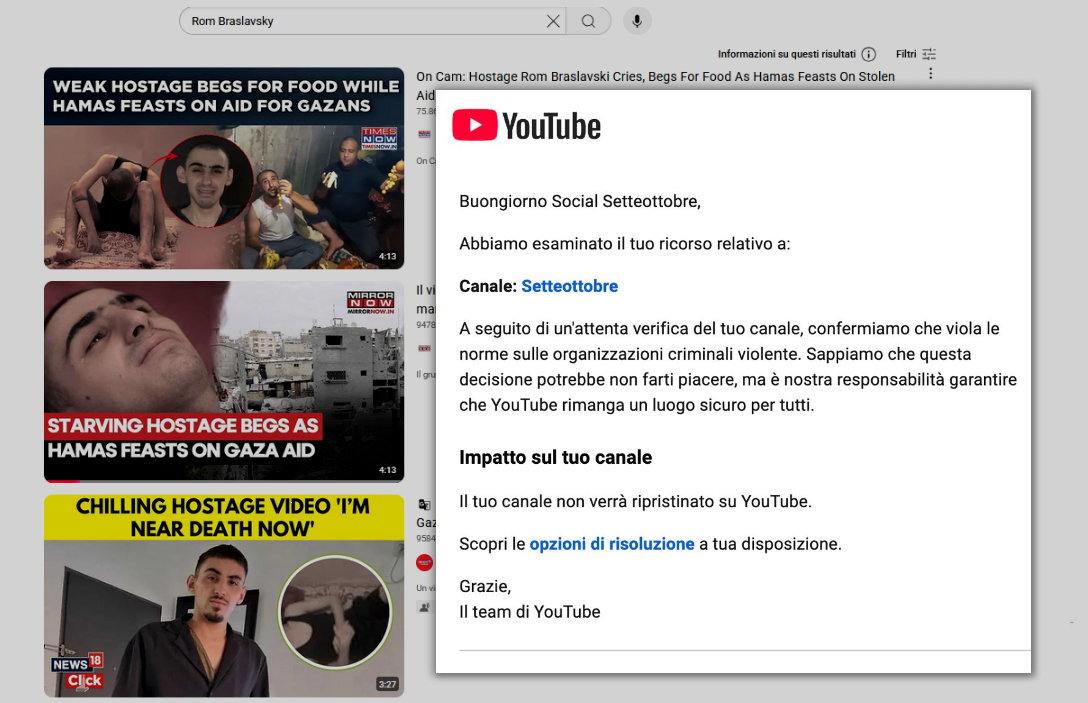Click the YouTube logo in the email
Image resolution: width=1088 pixels, height=703 pixels.
(527, 126)
